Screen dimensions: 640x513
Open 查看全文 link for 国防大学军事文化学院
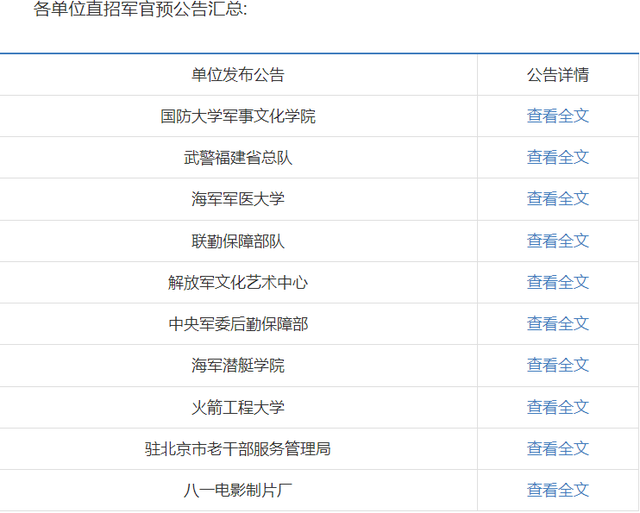coord(558,116)
